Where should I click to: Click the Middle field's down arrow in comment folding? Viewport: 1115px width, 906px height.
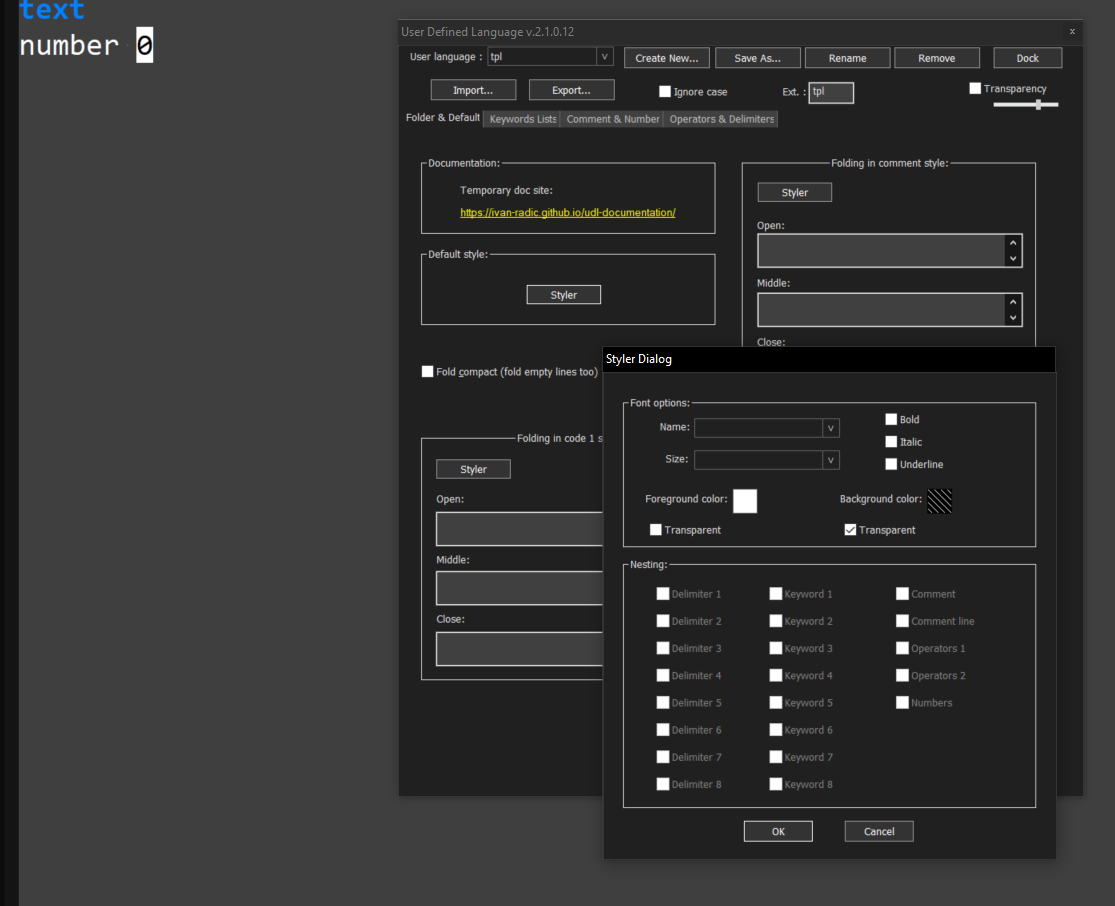[x=1013, y=318]
